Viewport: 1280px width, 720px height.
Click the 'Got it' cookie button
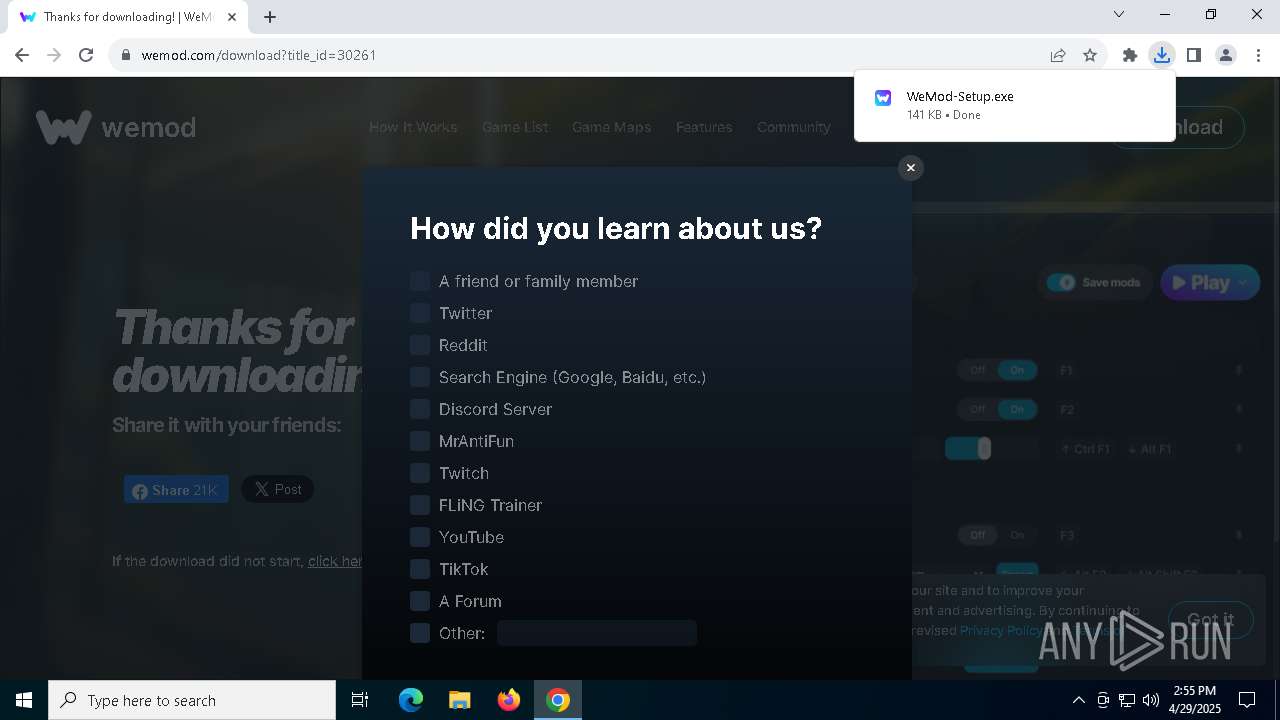point(1210,619)
